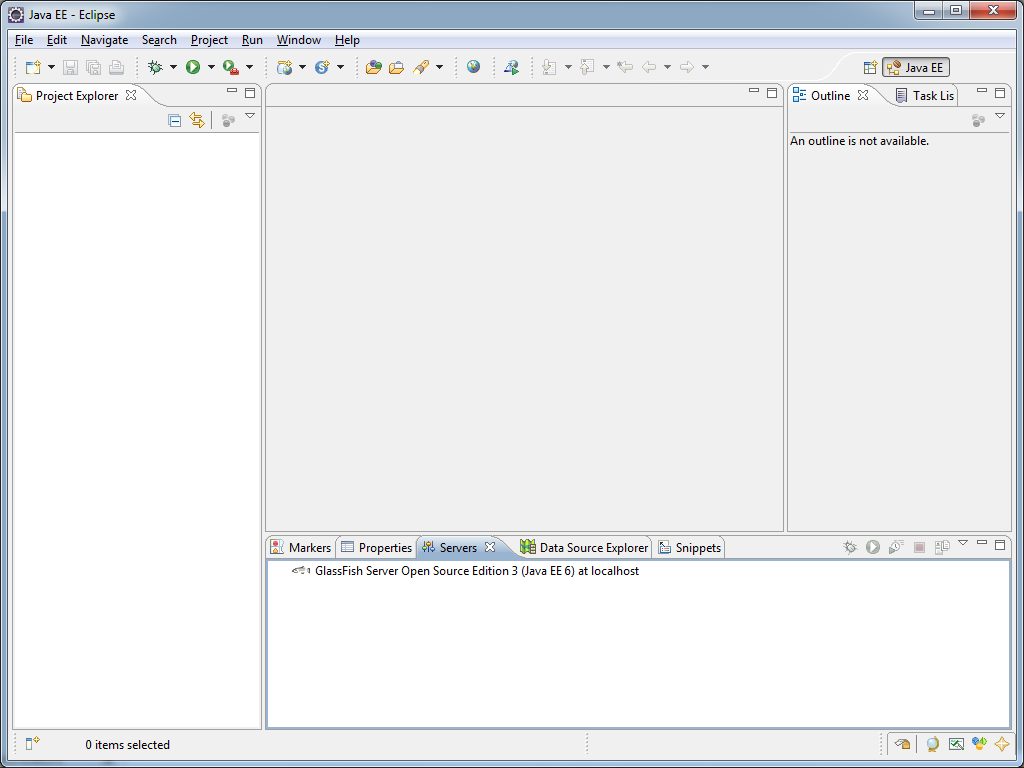The image size is (1024, 768).
Task: Switch to the Markers tab
Action: (301, 547)
